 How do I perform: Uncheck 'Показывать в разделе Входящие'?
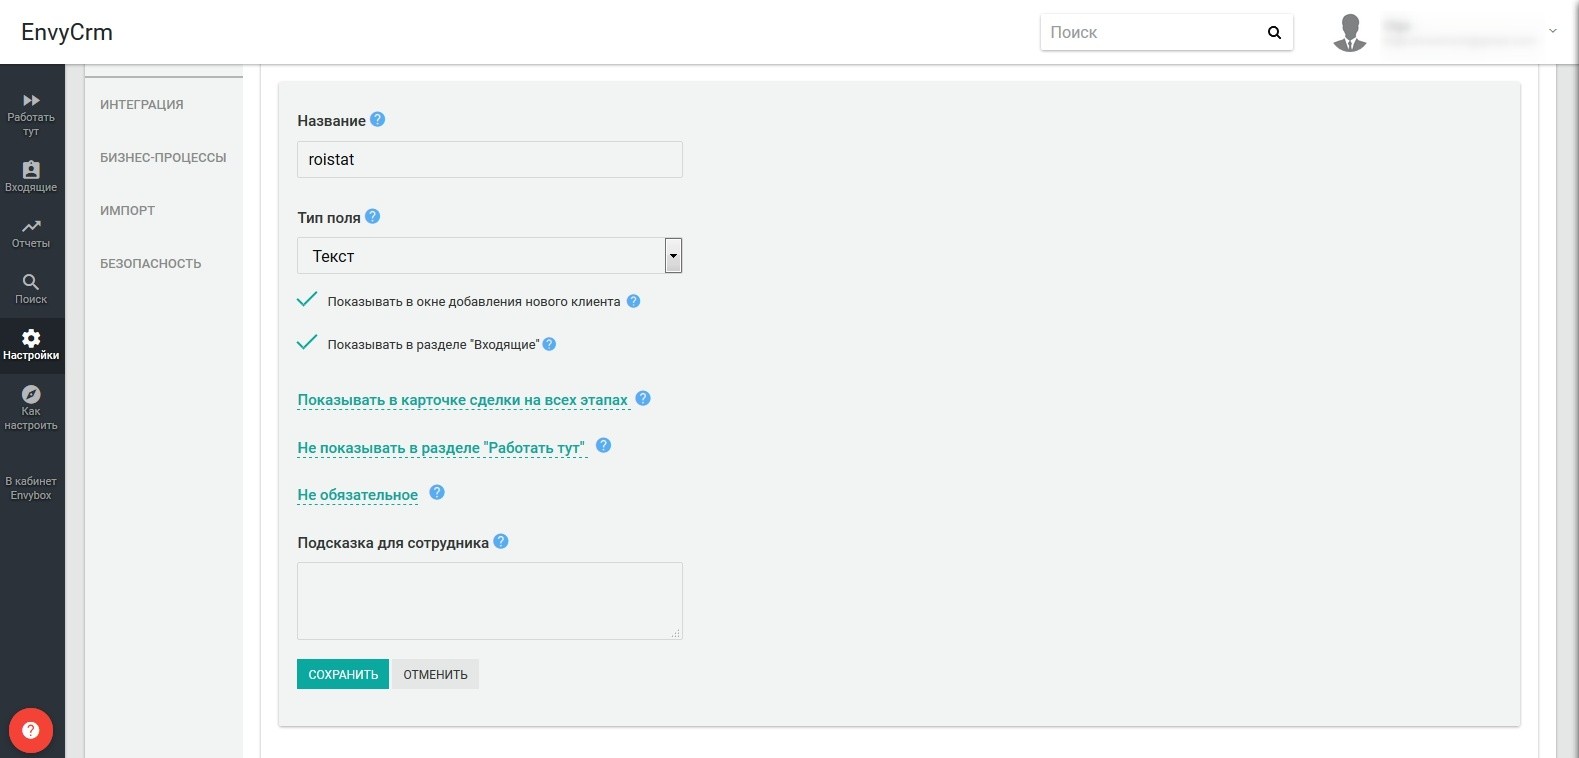307,343
